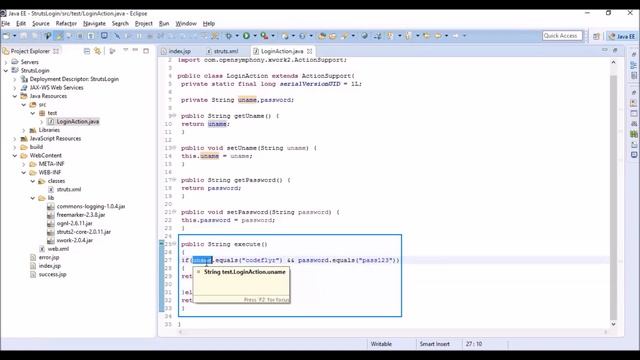The width and height of the screenshot is (640, 360).
Task: Expand Deployment Descriptor: StrutsLogin node
Action: pyautogui.click(x=15, y=79)
